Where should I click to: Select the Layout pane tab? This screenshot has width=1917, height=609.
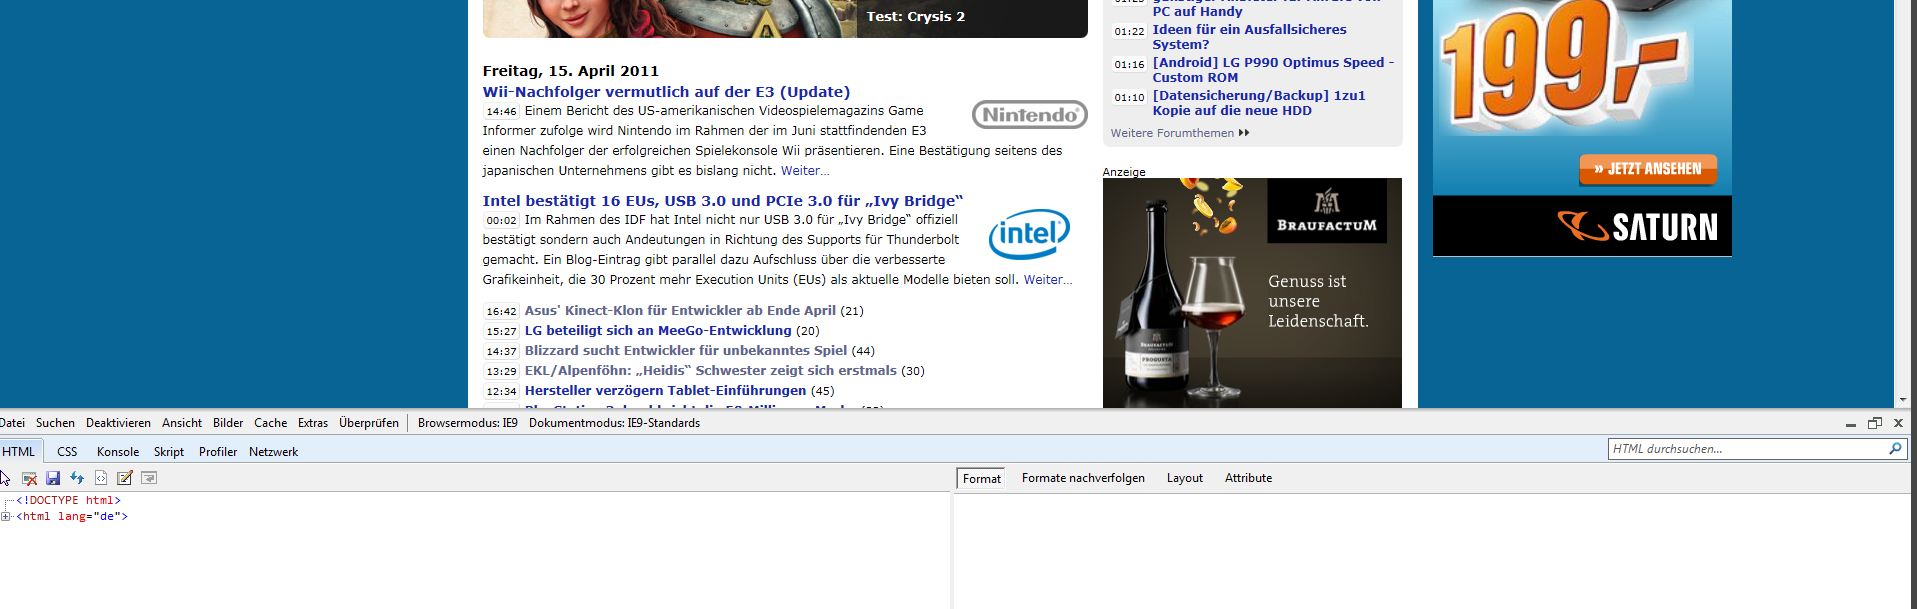point(1185,478)
